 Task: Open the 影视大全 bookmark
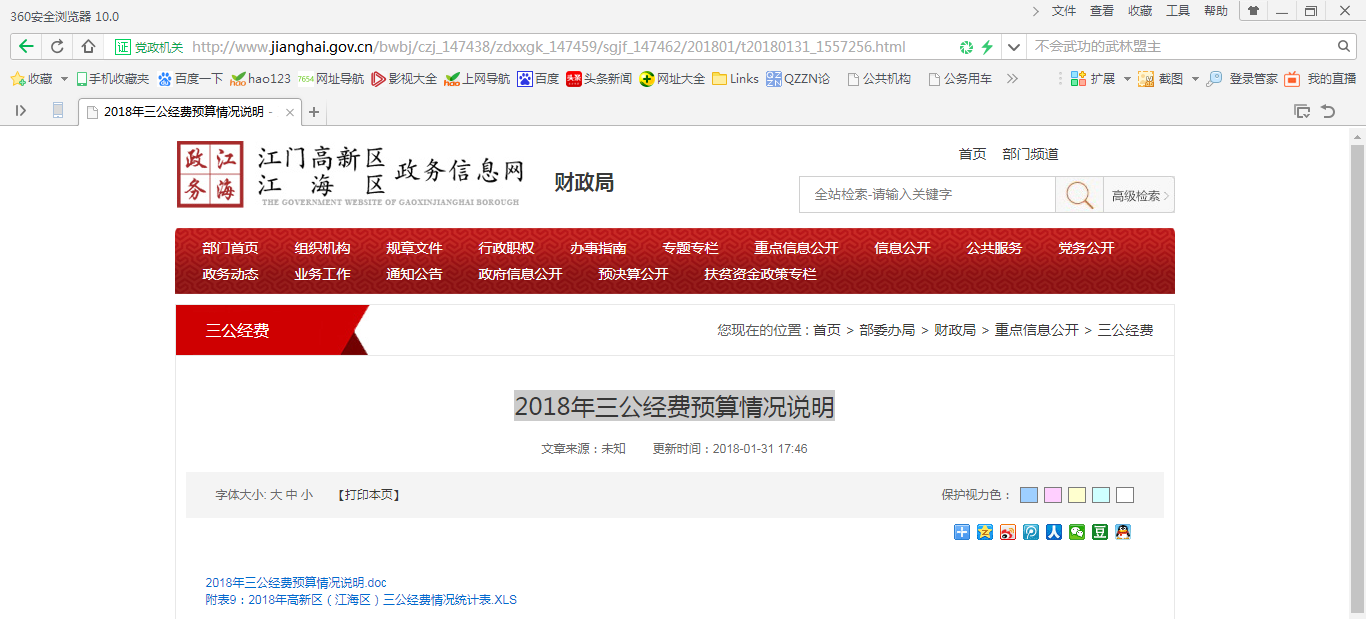[x=404, y=78]
